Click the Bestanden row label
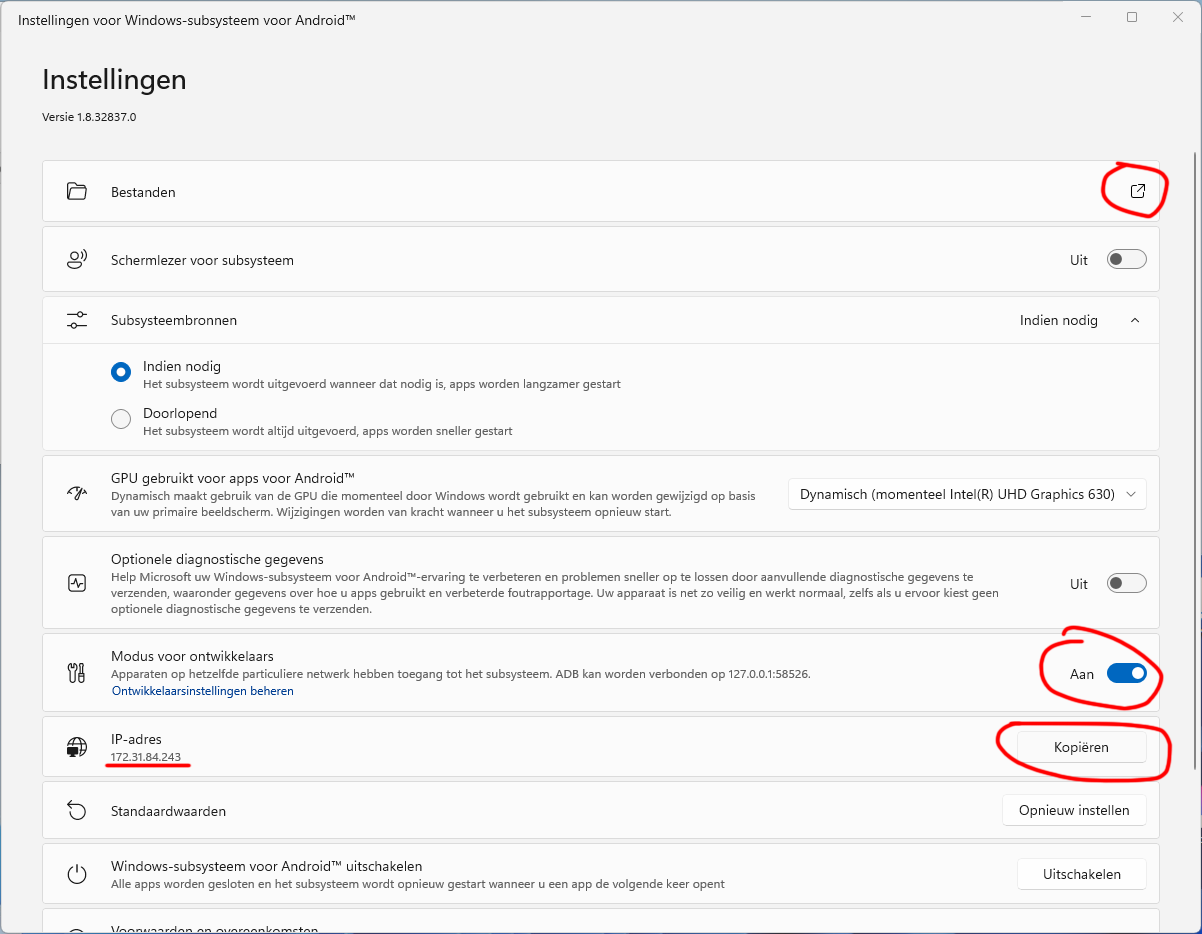This screenshot has width=1202, height=934. coord(143,192)
